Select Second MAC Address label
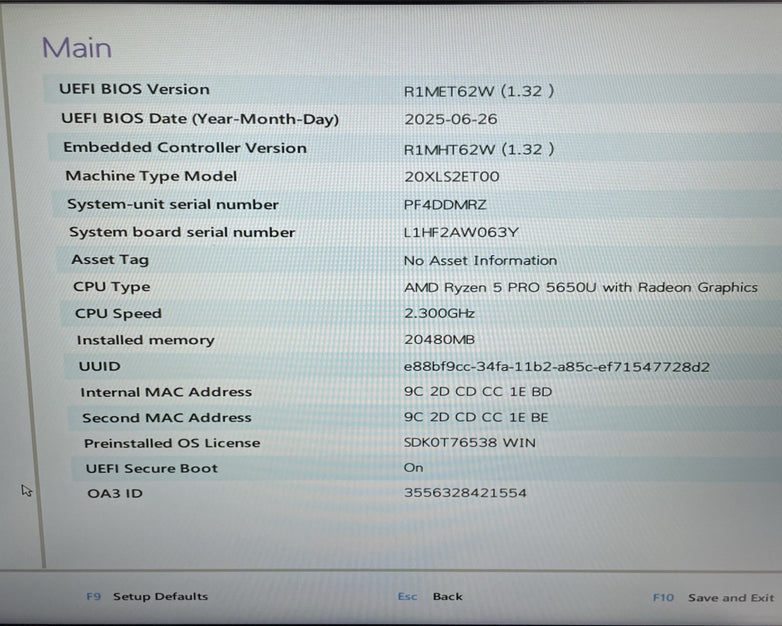Screen dimensions: 782x626 pyautogui.click(x=167, y=417)
